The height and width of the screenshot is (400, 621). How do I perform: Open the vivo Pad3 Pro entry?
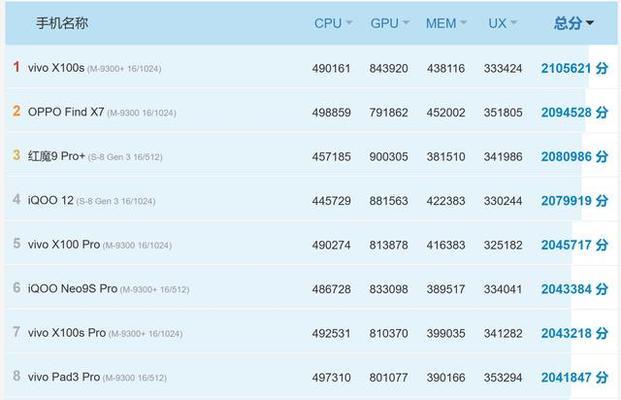click(x=97, y=377)
